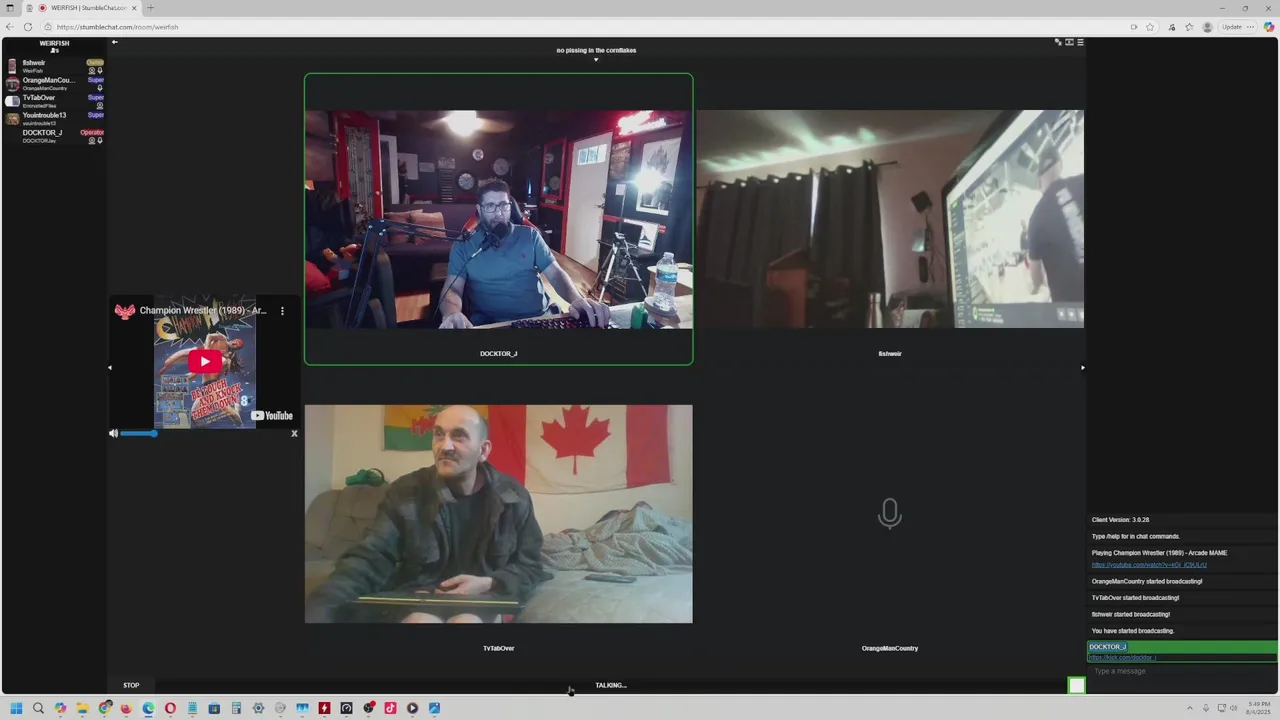This screenshot has height=720, width=1280.
Task: Click the YouTube logo on player
Action: point(272,416)
